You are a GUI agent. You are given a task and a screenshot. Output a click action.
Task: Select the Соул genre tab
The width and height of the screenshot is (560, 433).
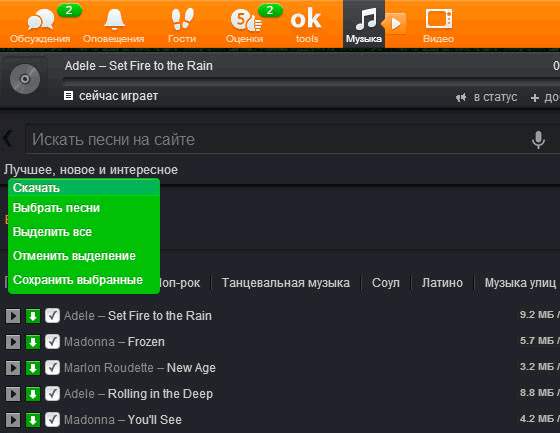386,283
